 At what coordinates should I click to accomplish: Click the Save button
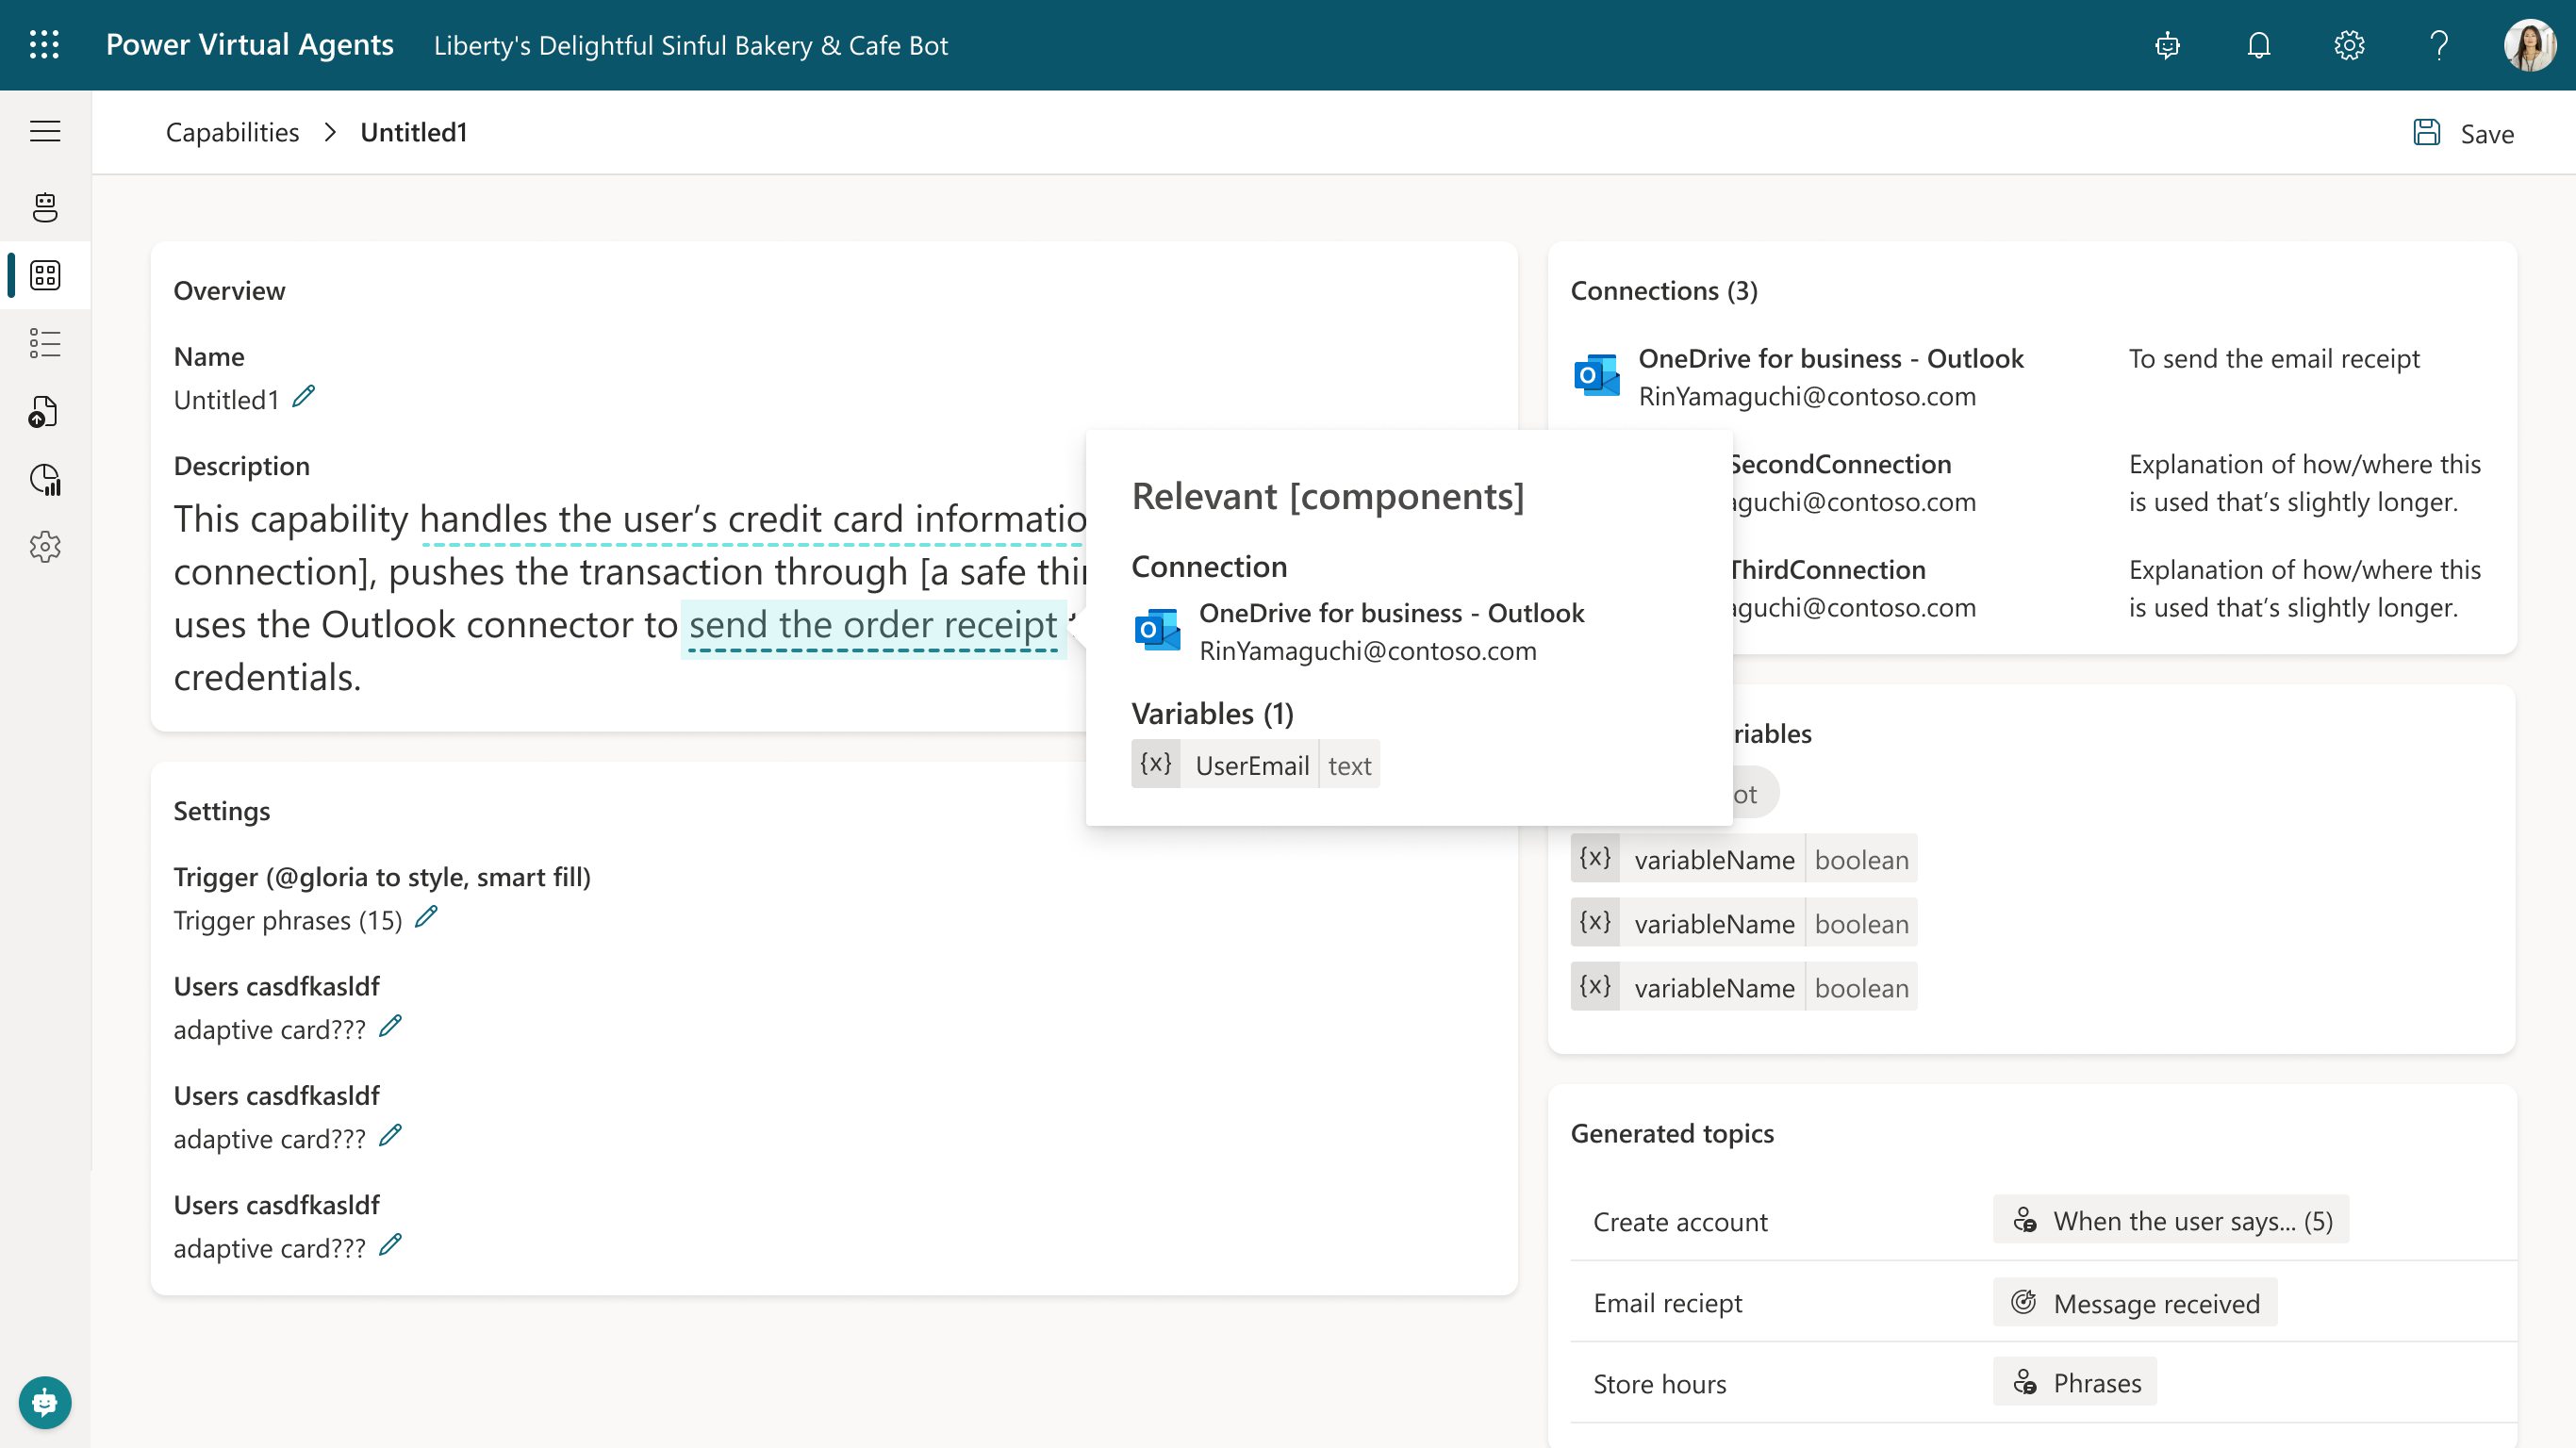(x=2463, y=133)
